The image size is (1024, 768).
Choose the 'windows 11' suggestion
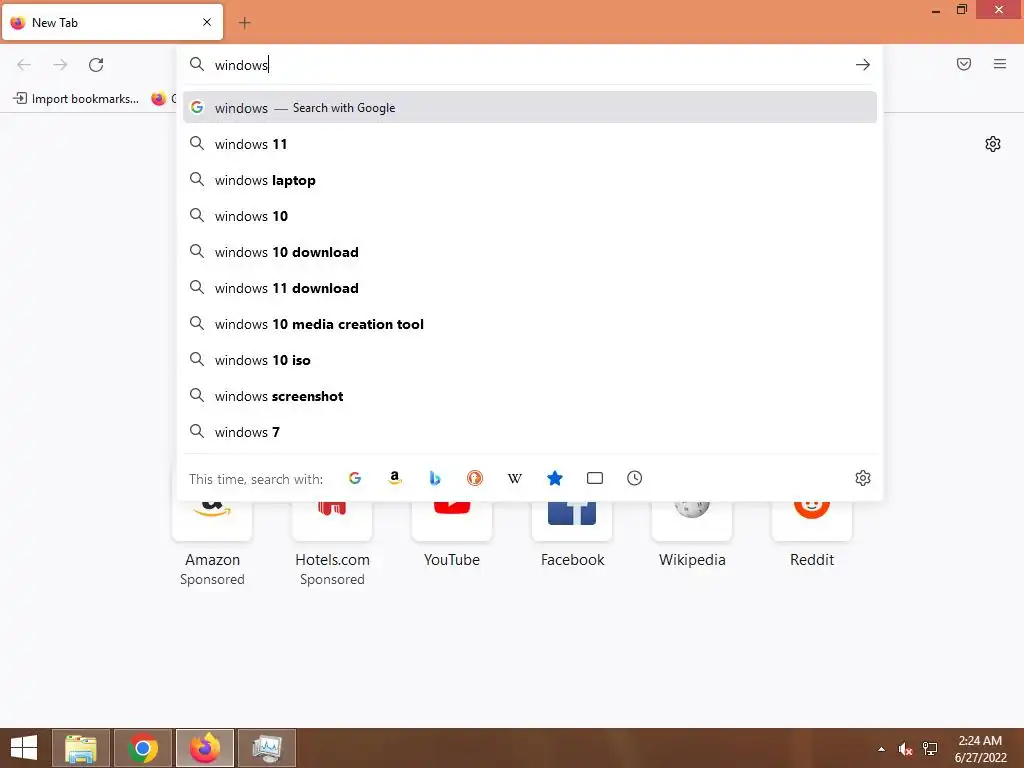[530, 144]
